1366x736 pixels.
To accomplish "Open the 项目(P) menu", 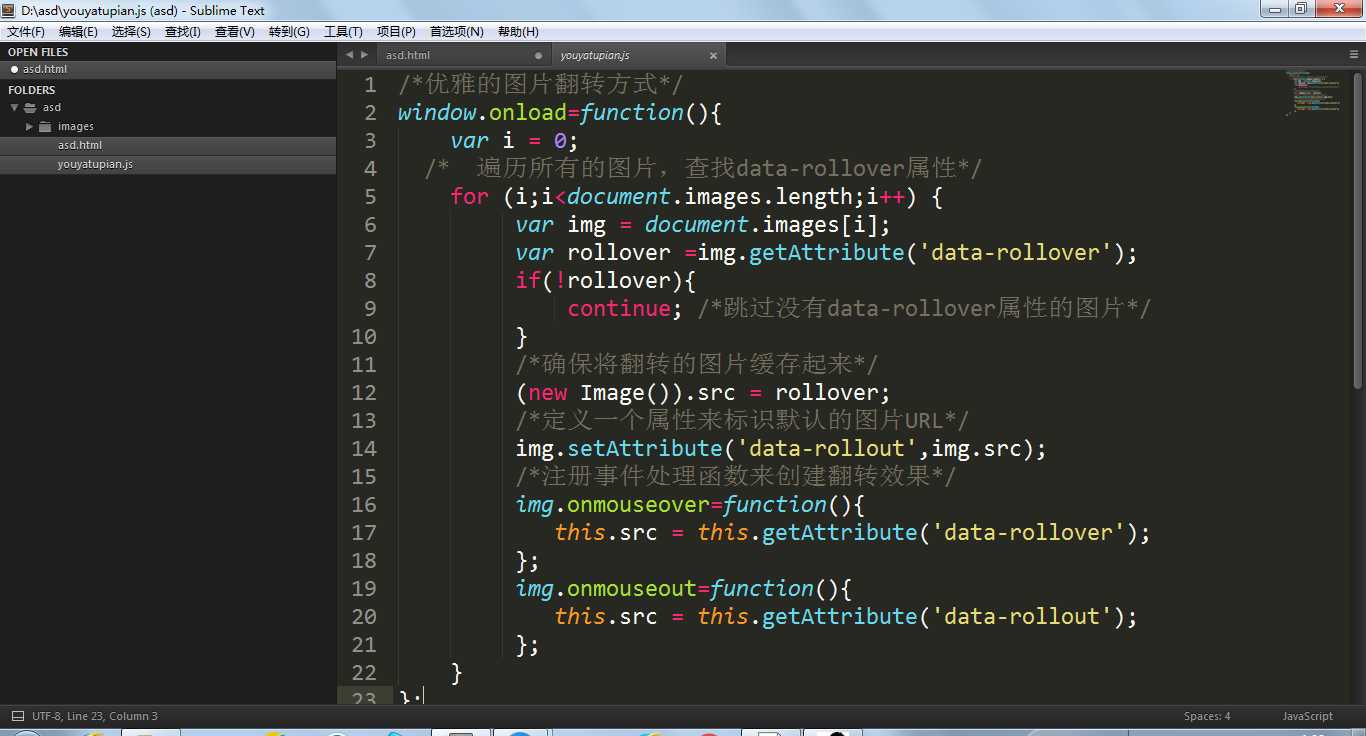I will point(396,32).
